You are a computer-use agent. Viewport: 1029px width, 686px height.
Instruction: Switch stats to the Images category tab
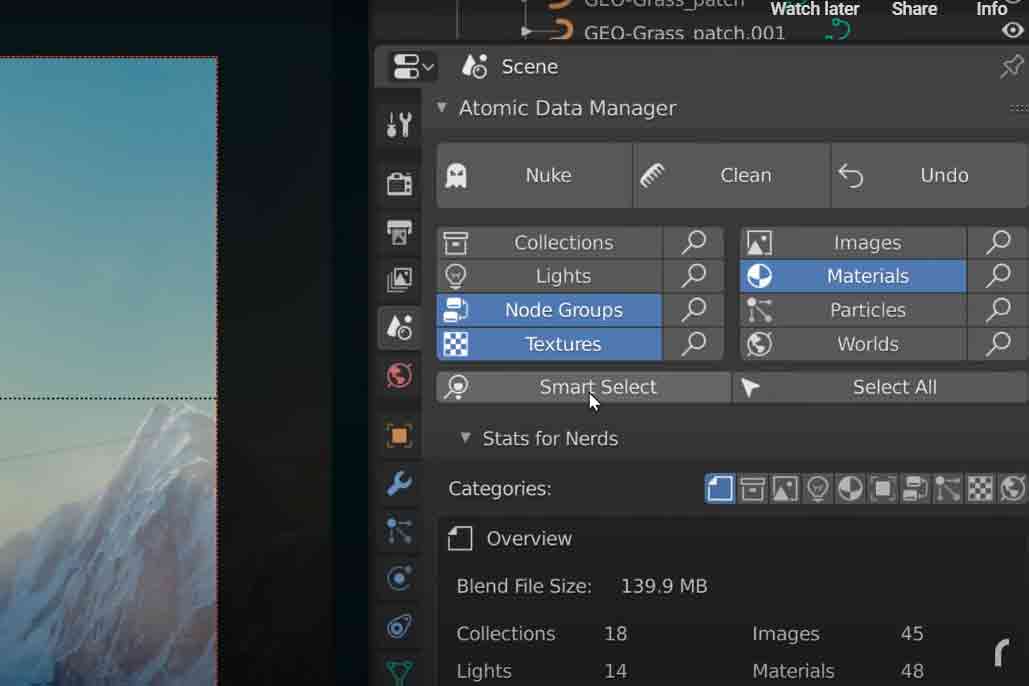[x=785, y=489]
